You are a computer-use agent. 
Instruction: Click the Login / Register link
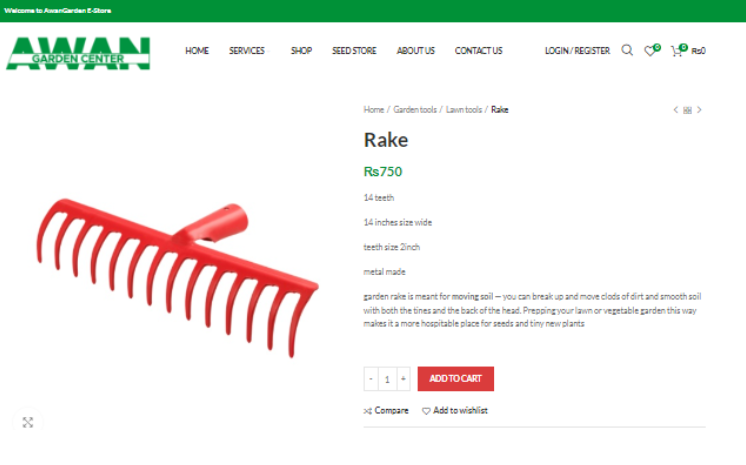(577, 50)
